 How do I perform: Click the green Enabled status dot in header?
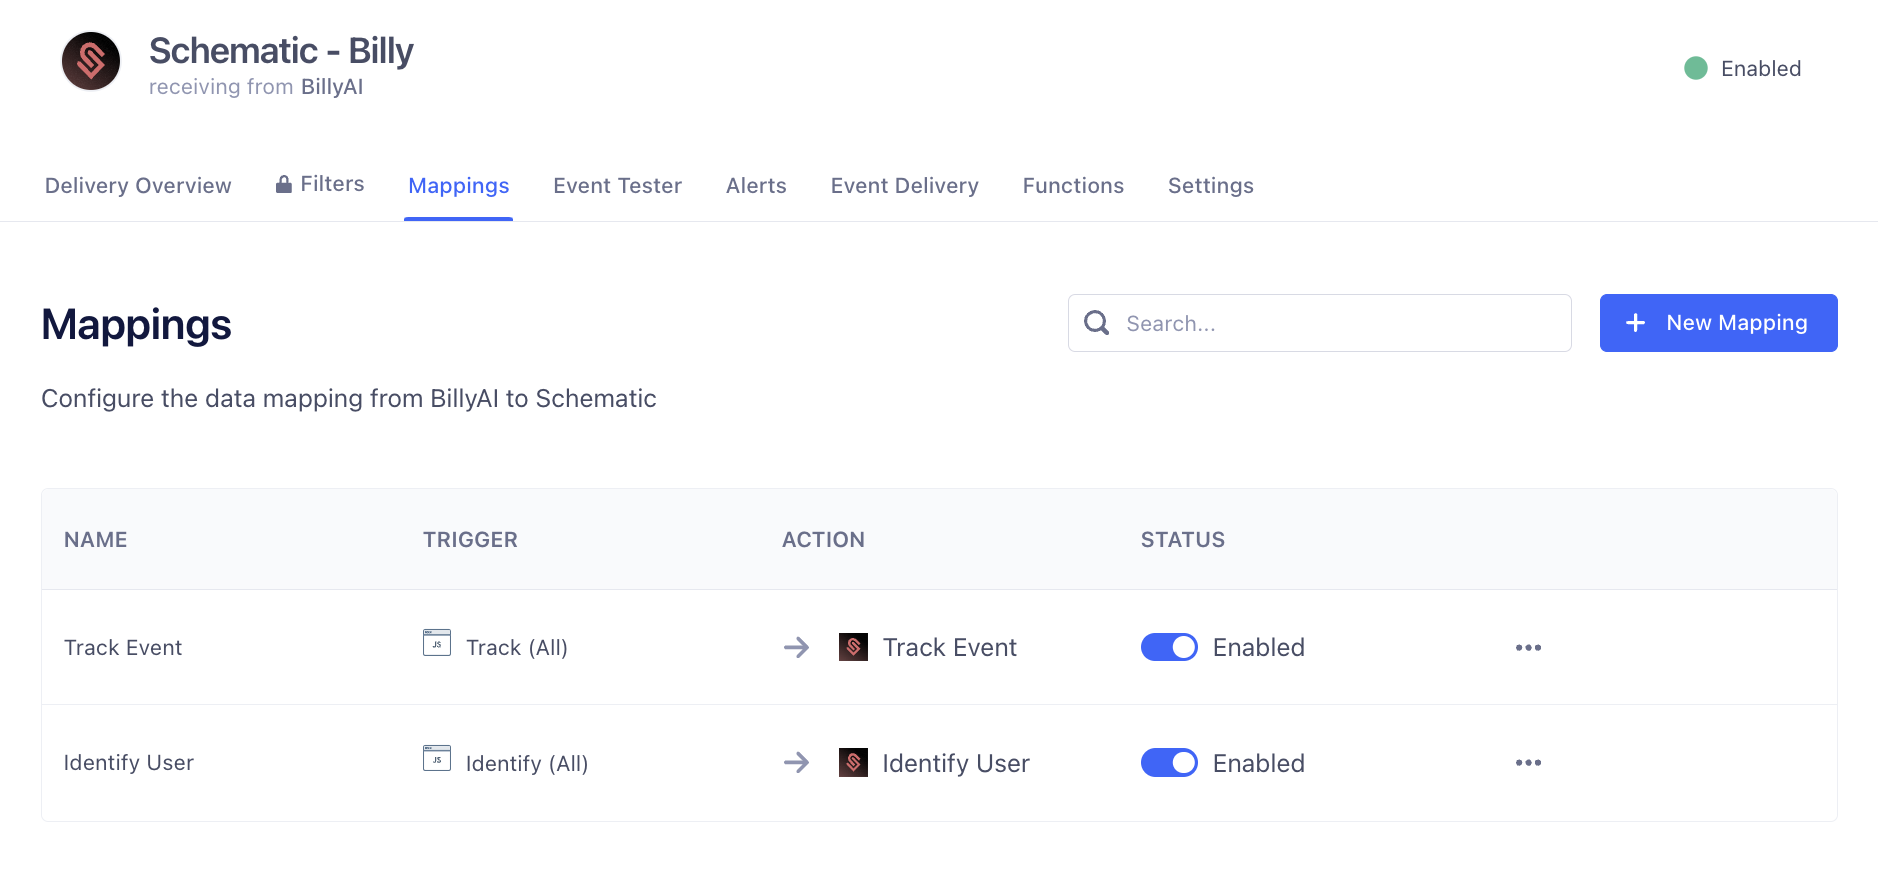click(x=1696, y=68)
